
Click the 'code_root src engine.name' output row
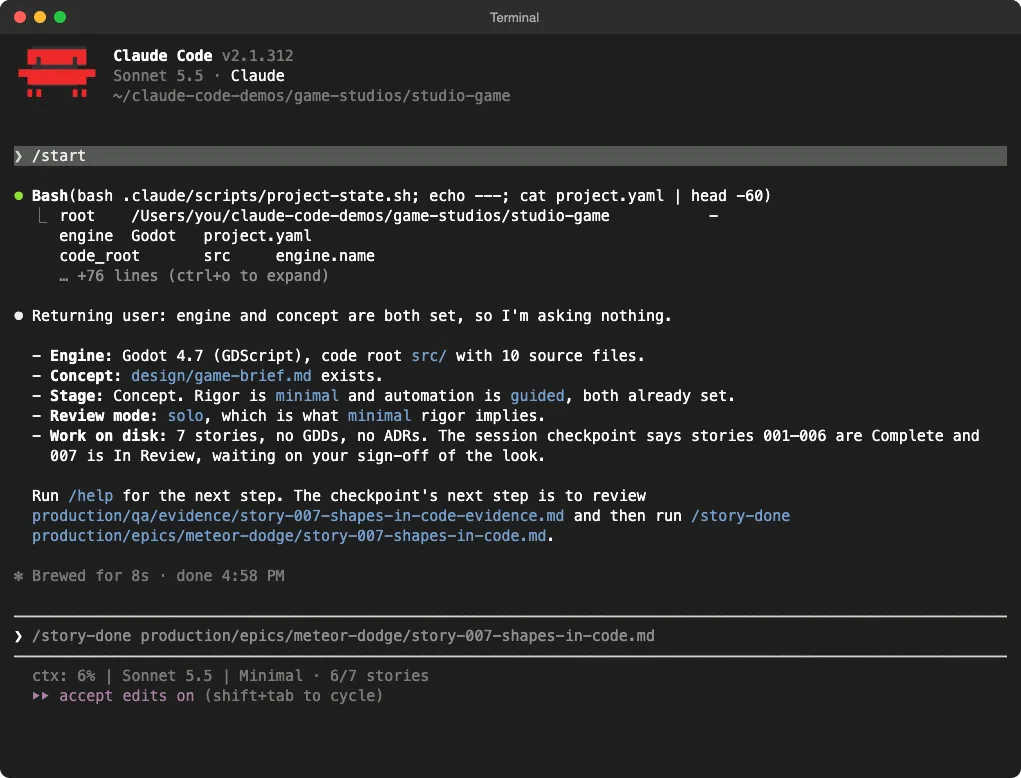tap(217, 257)
